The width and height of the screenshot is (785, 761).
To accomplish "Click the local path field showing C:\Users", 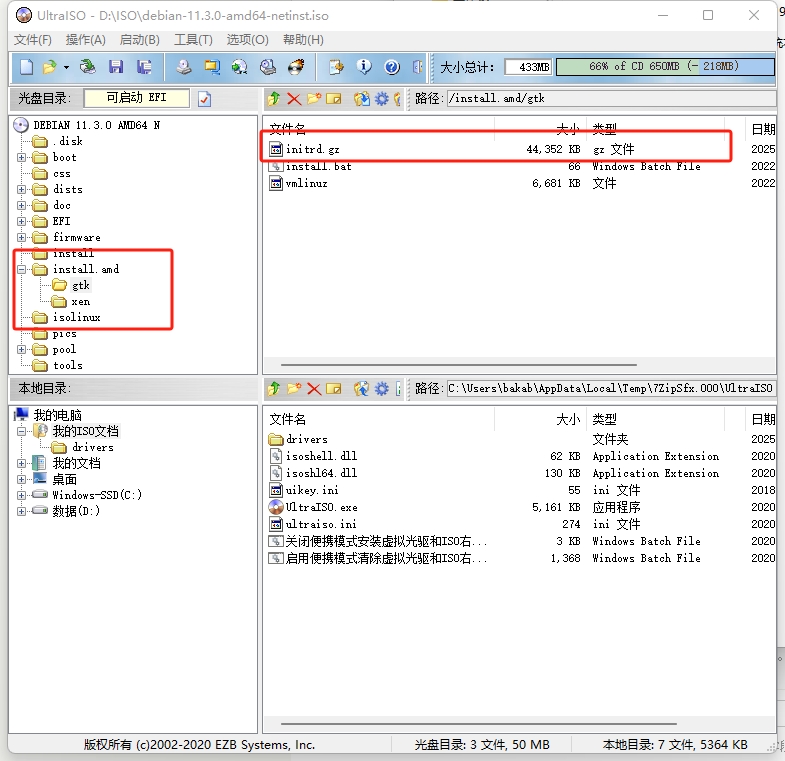I will click(611, 389).
